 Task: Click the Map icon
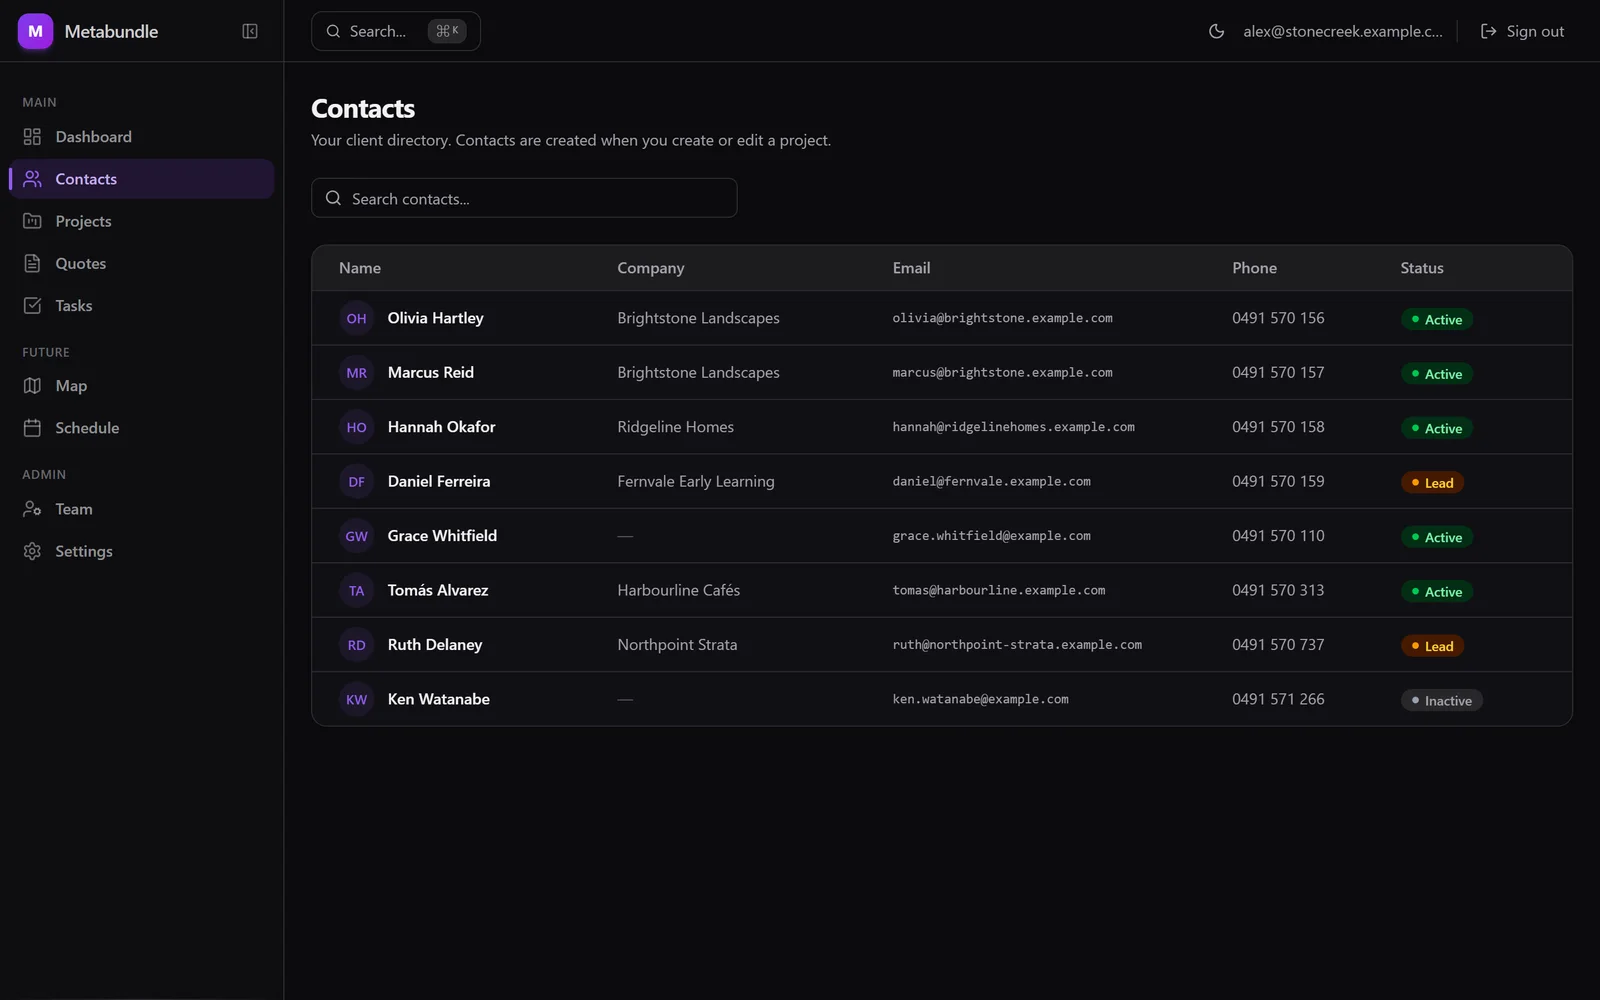(32, 386)
